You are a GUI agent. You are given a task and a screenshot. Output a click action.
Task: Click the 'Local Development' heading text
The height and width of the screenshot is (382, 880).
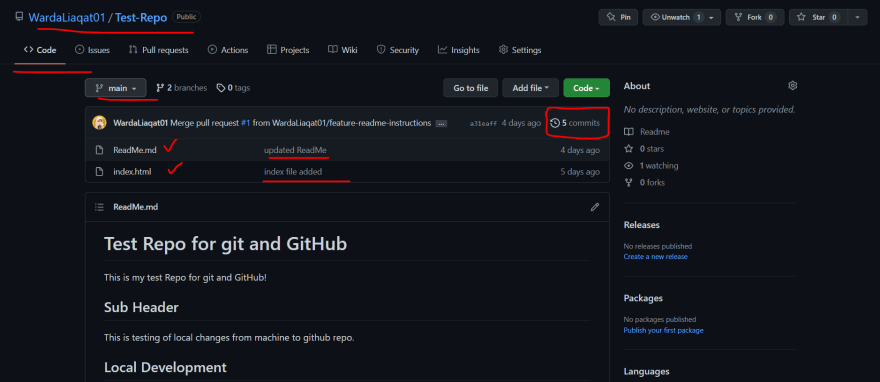click(166, 367)
